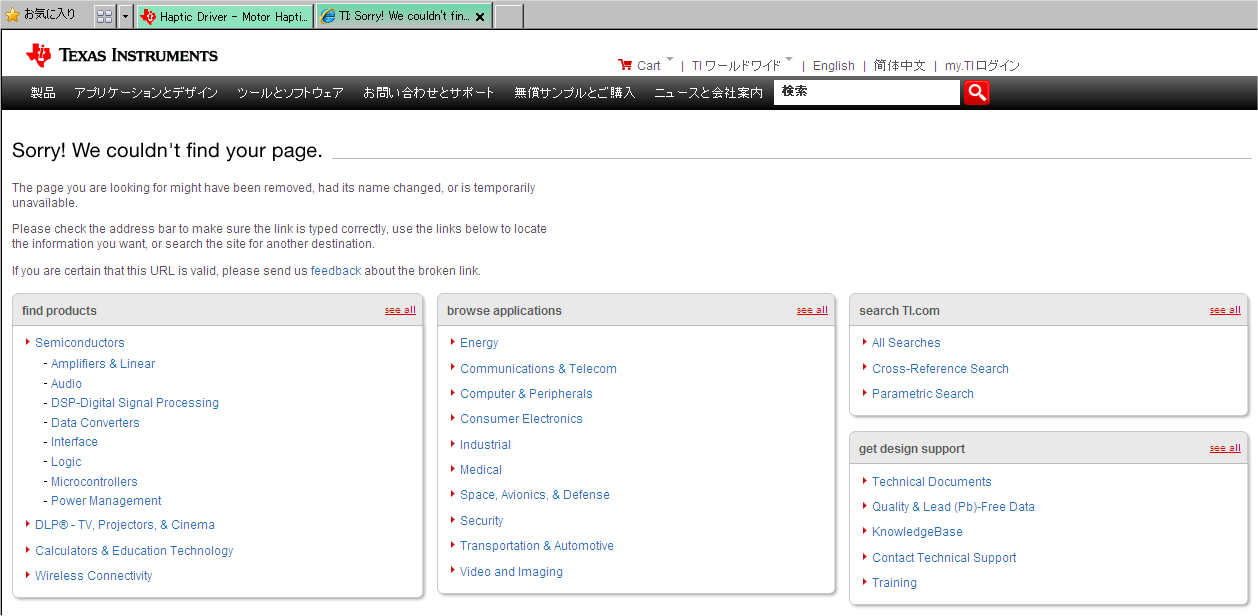Open Parametric Search link
Screen dimensions: 1258x616
pos(923,394)
